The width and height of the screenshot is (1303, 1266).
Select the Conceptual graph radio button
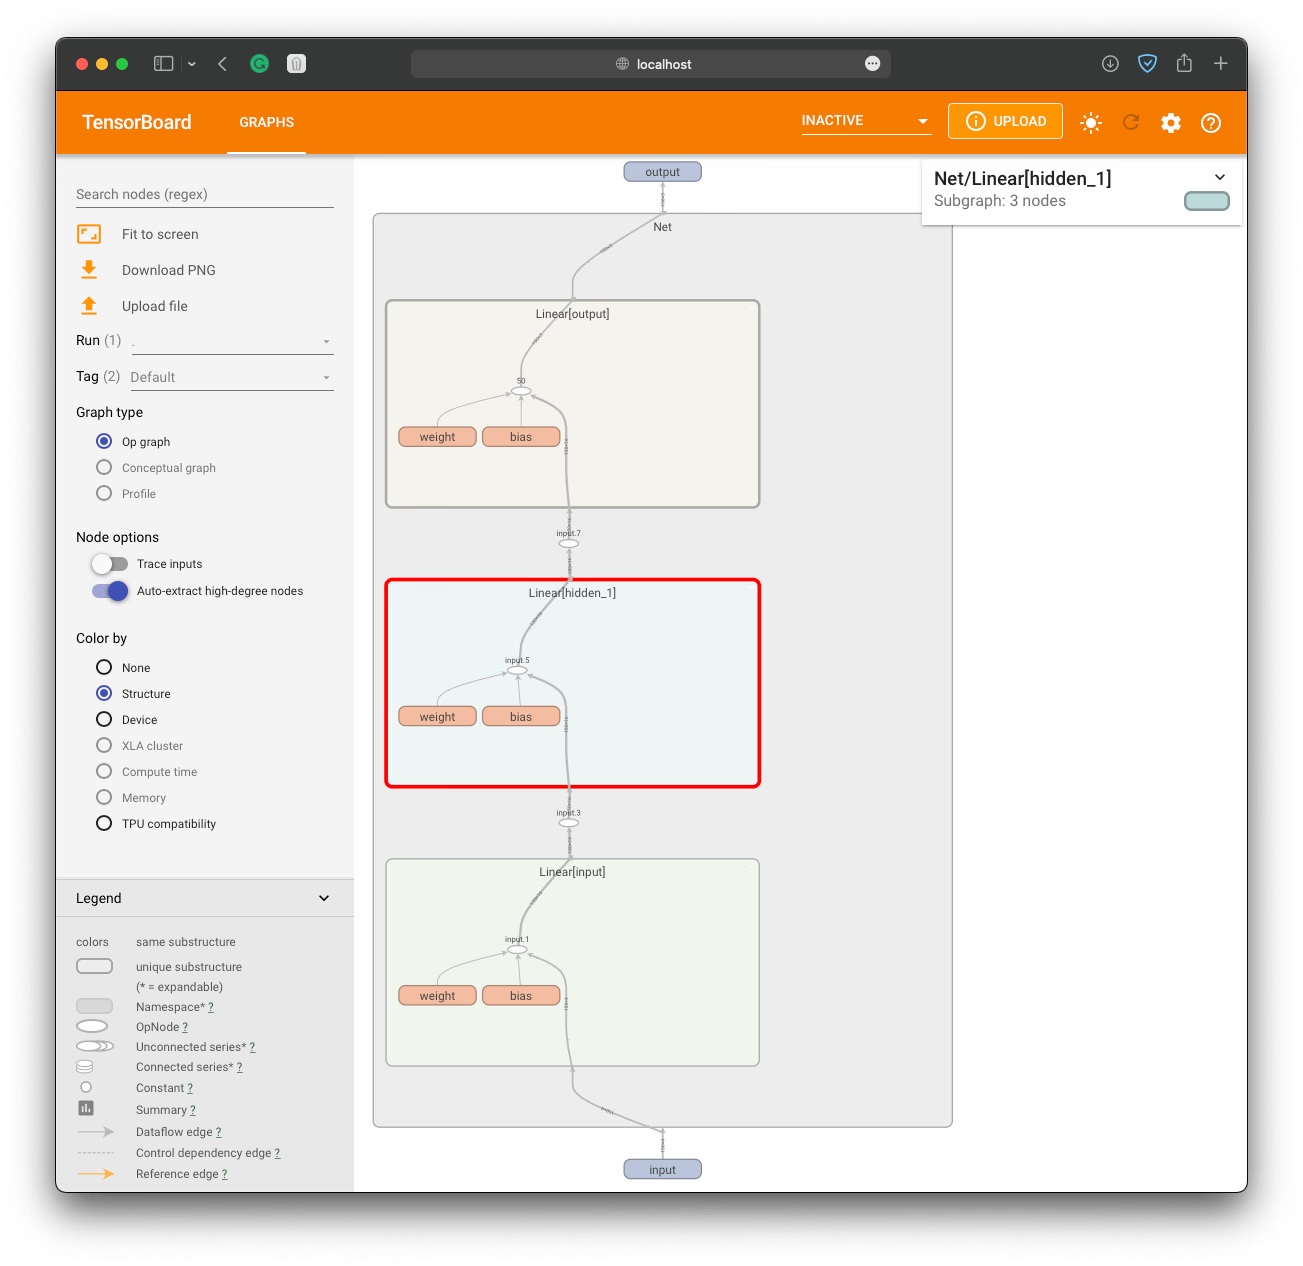coord(104,467)
